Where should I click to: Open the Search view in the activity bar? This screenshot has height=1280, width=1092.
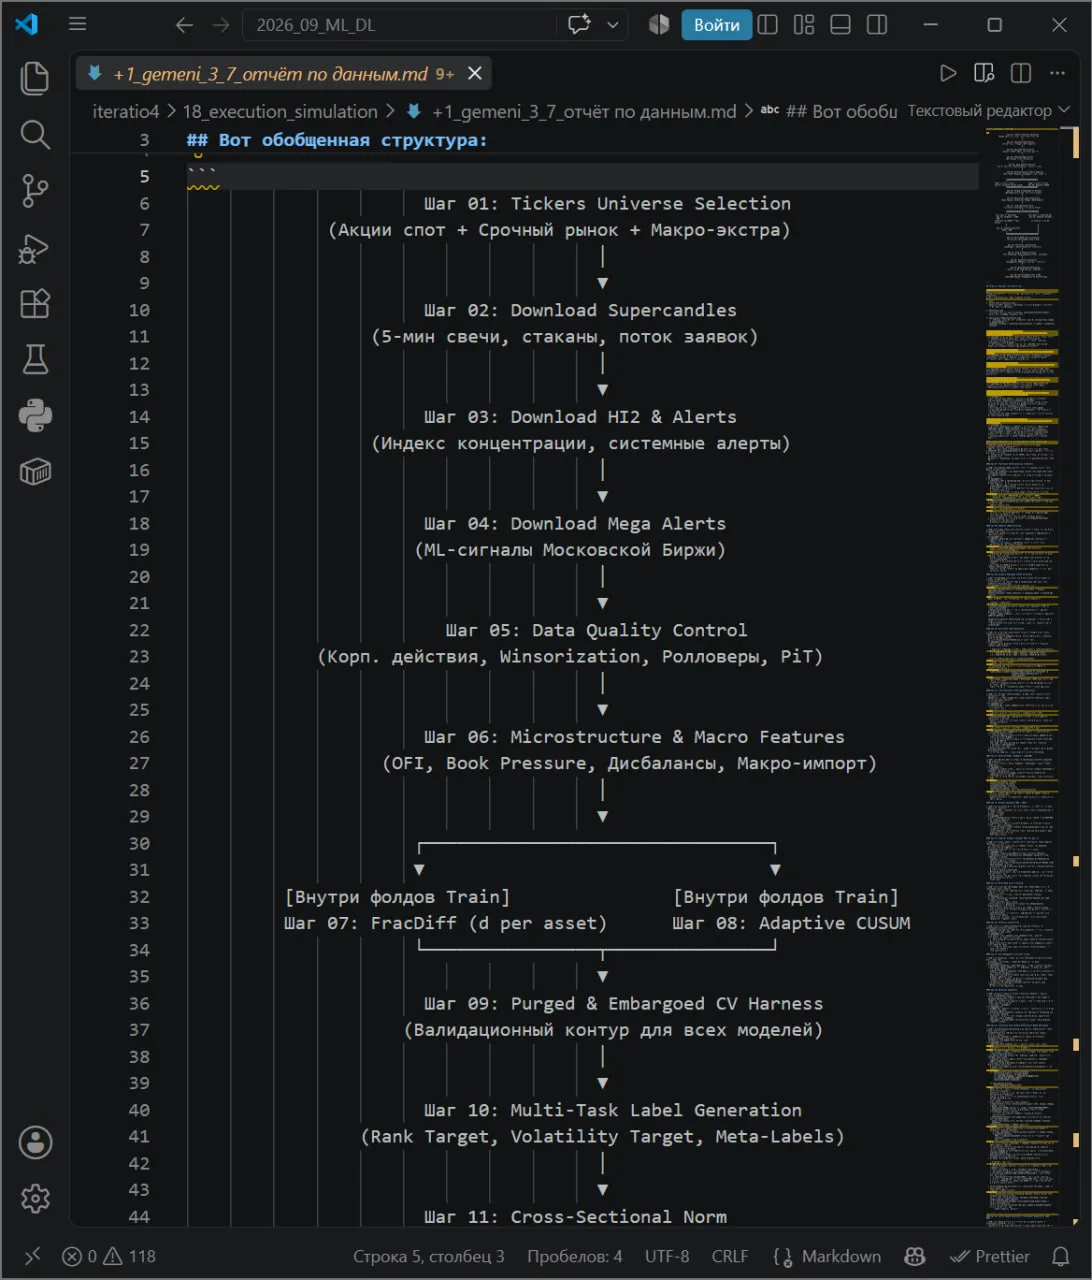tap(35, 134)
